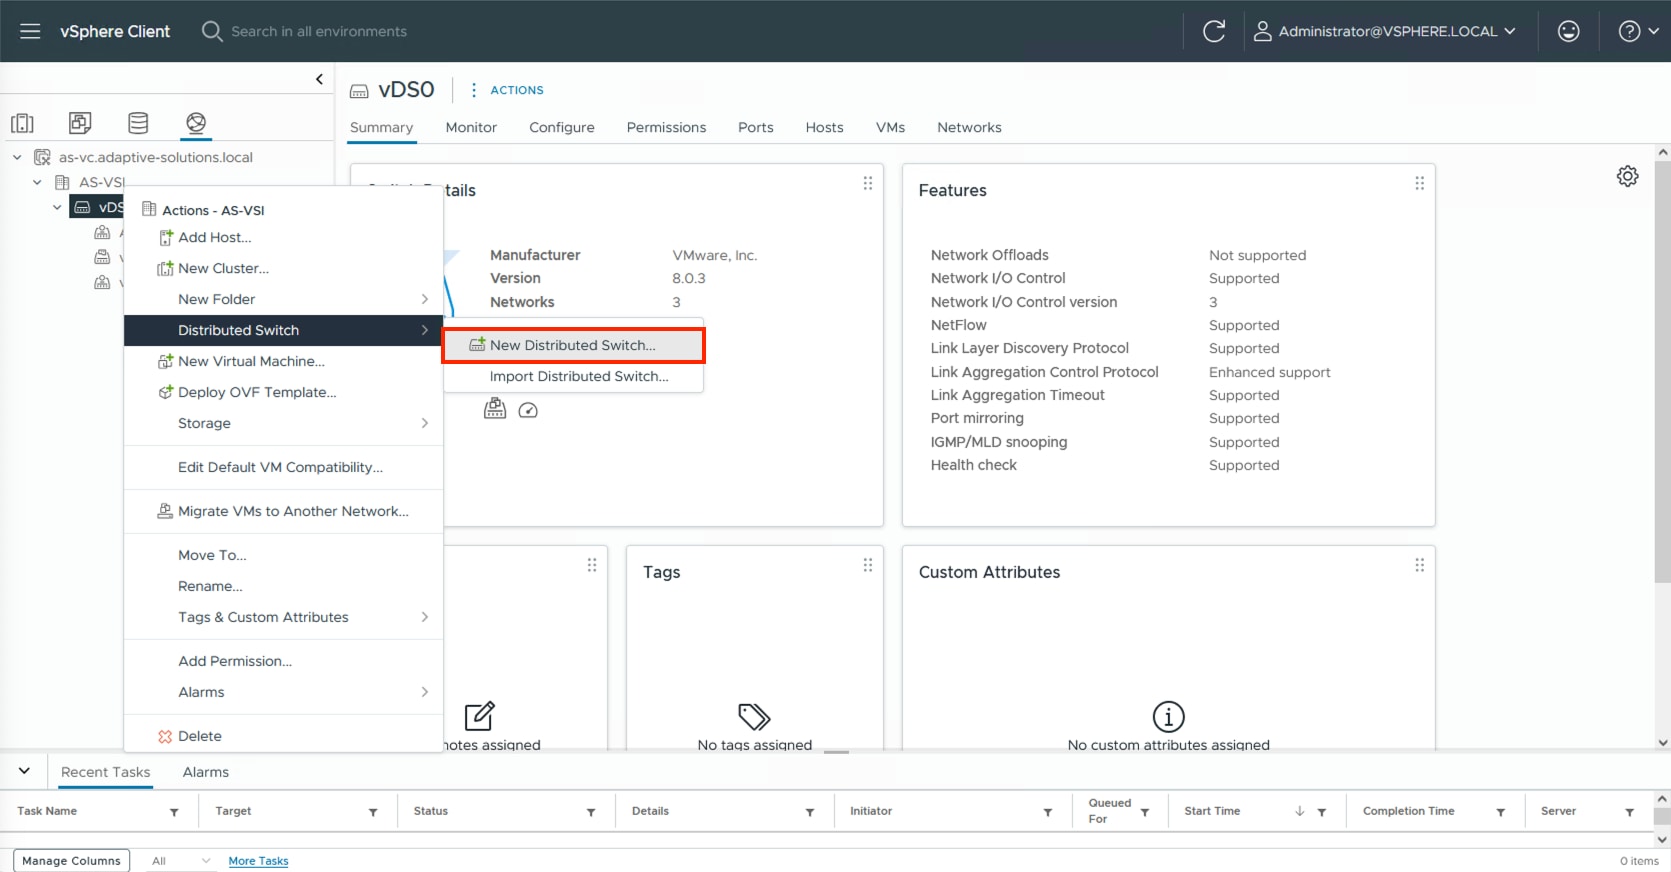The height and width of the screenshot is (872, 1671).
Task: Click the edit notes pencil icon
Action: pos(479,716)
